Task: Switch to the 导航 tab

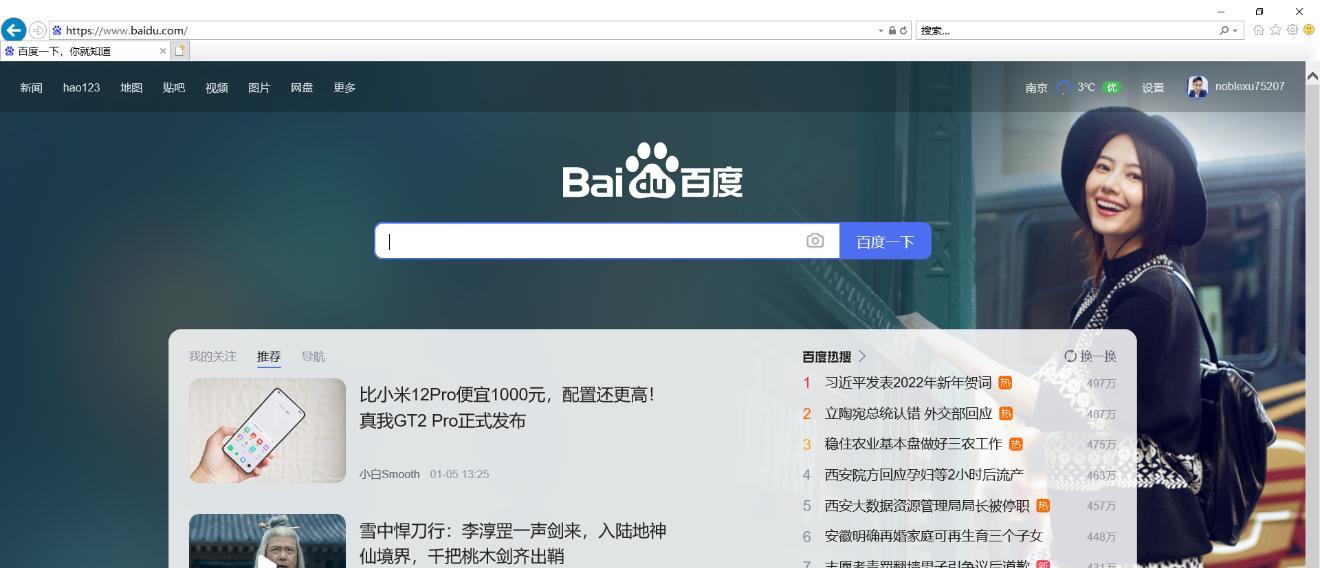Action: pyautogui.click(x=313, y=357)
